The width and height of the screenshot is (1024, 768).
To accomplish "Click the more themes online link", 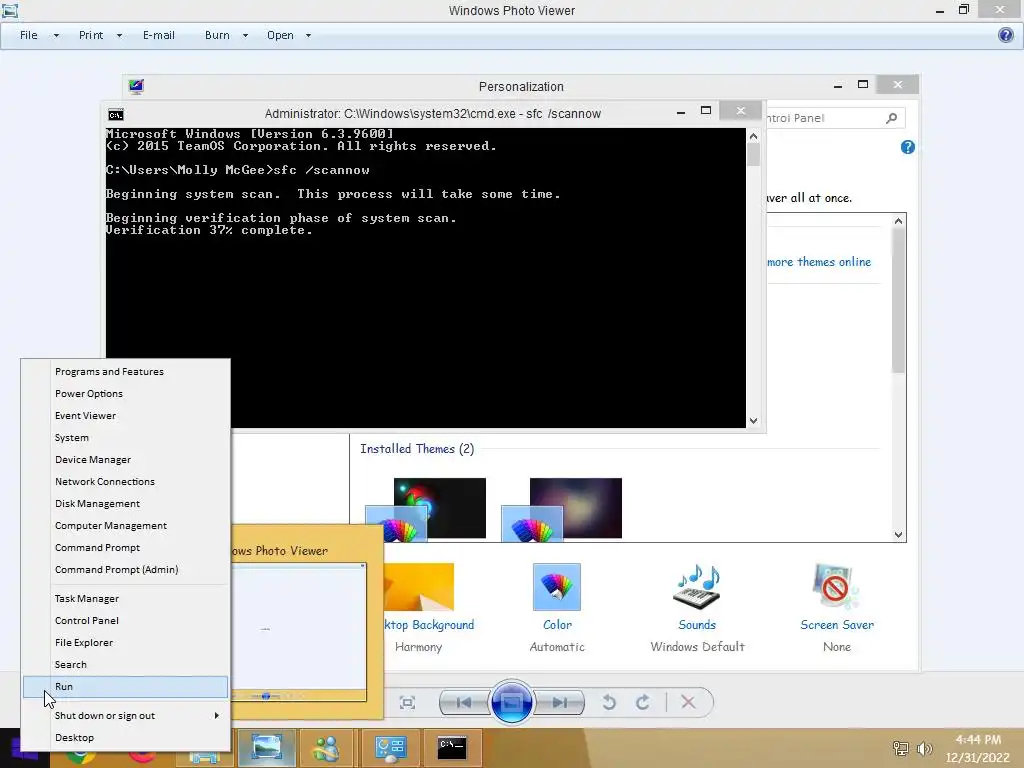I will click(819, 262).
